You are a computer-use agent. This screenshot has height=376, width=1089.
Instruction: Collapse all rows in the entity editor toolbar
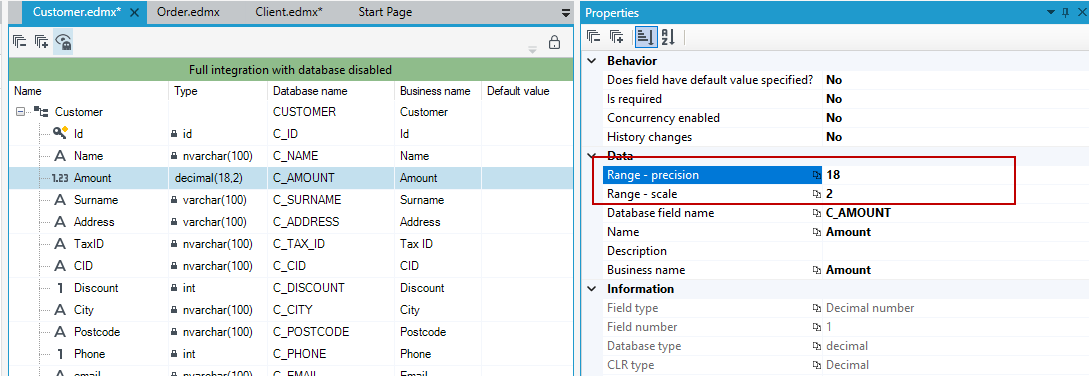19,42
